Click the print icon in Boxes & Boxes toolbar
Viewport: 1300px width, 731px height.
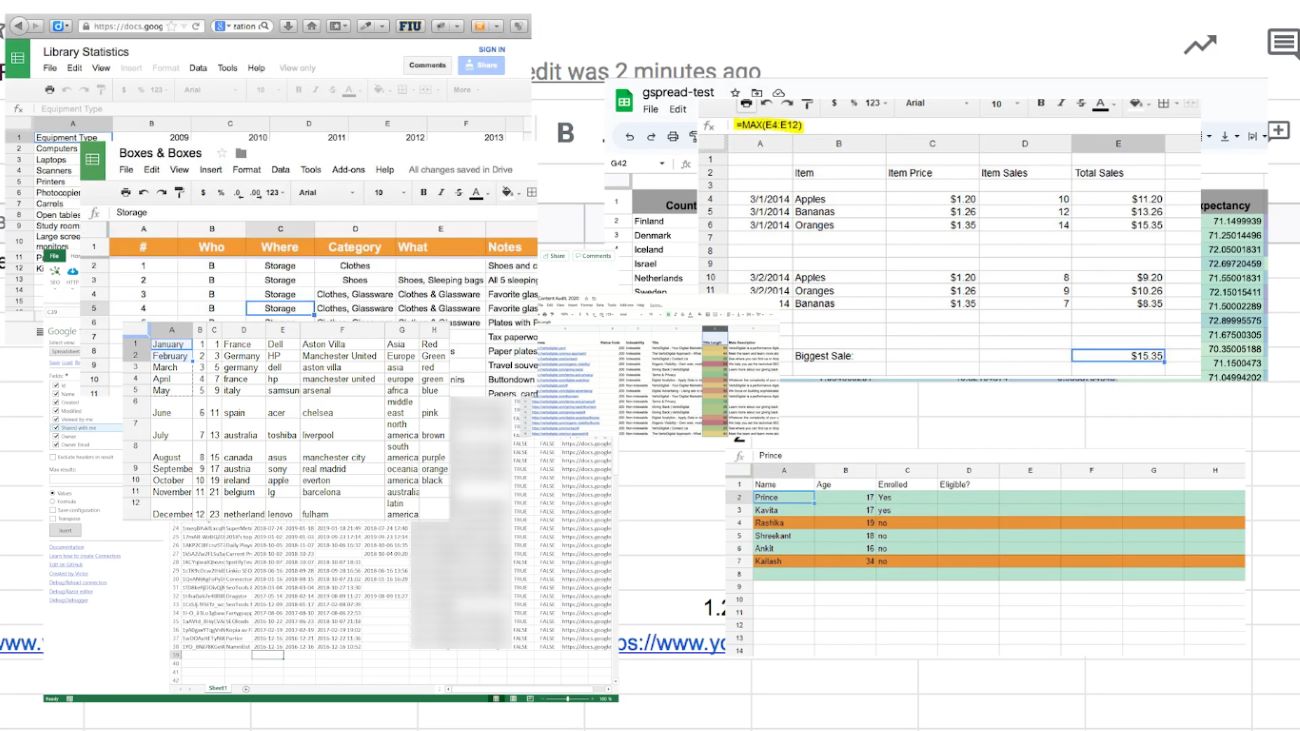(x=125, y=193)
